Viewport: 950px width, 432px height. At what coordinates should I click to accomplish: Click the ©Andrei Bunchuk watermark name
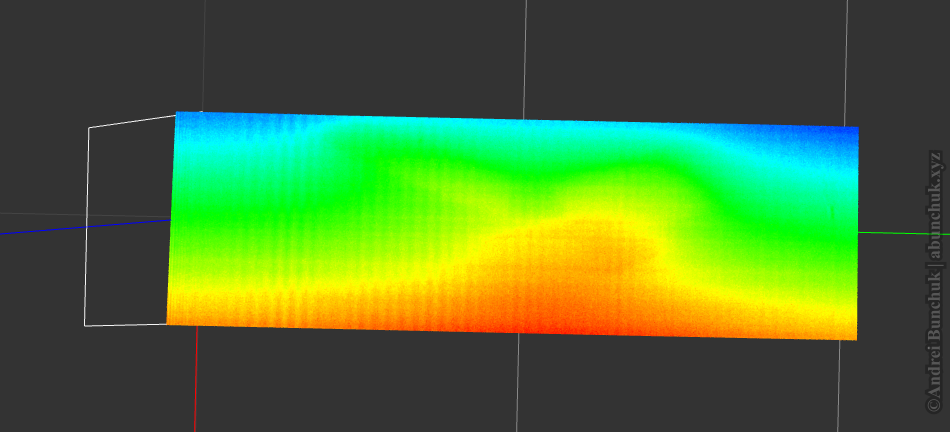pyautogui.click(x=934, y=340)
